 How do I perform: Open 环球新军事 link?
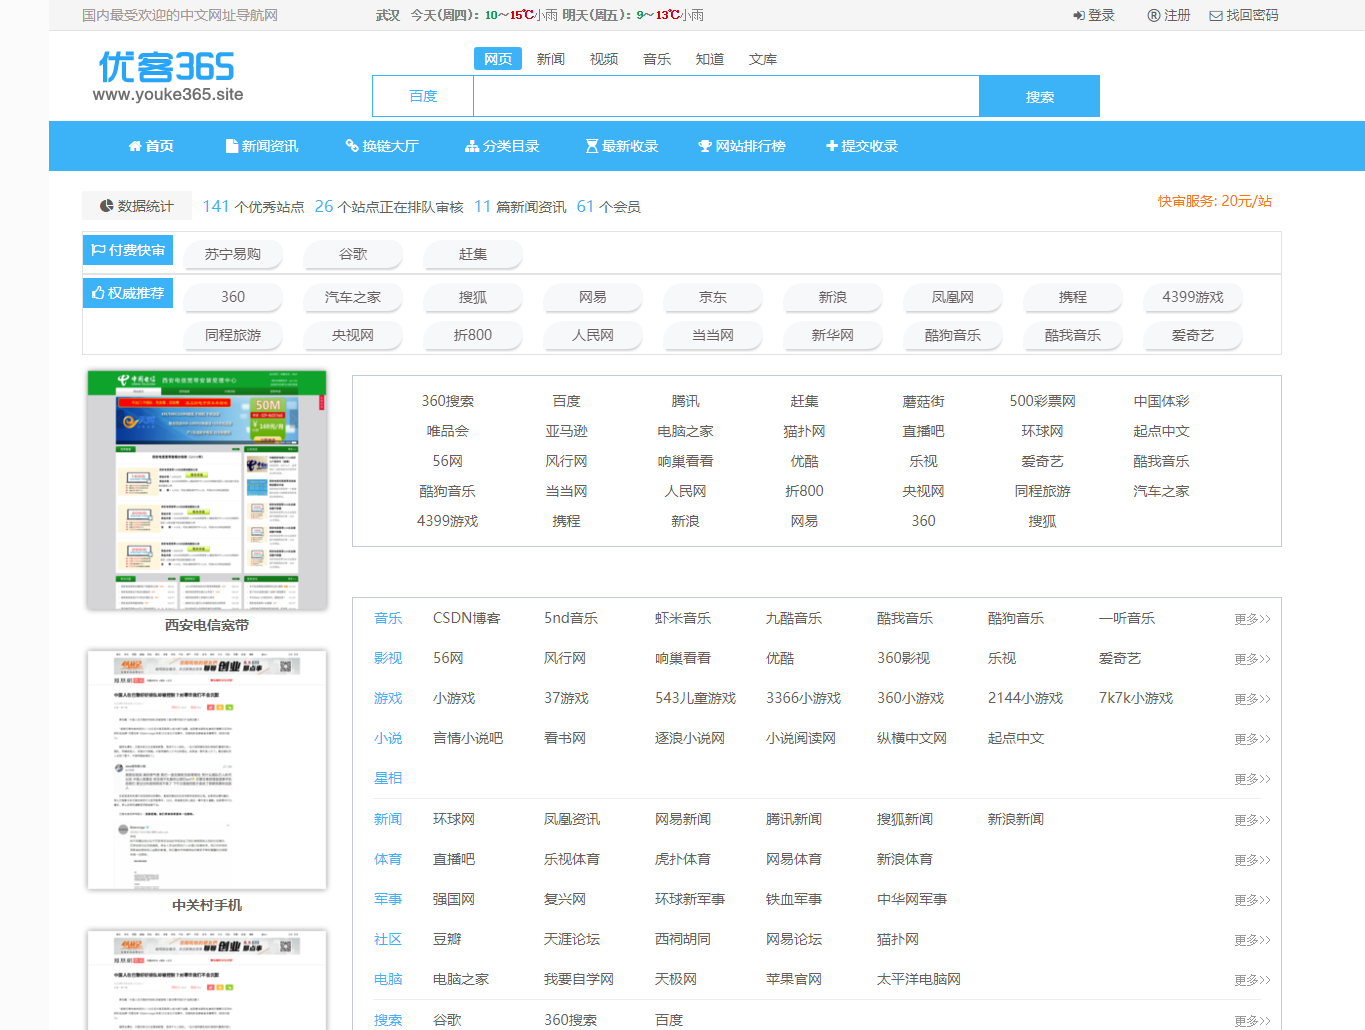pyautogui.click(x=690, y=899)
